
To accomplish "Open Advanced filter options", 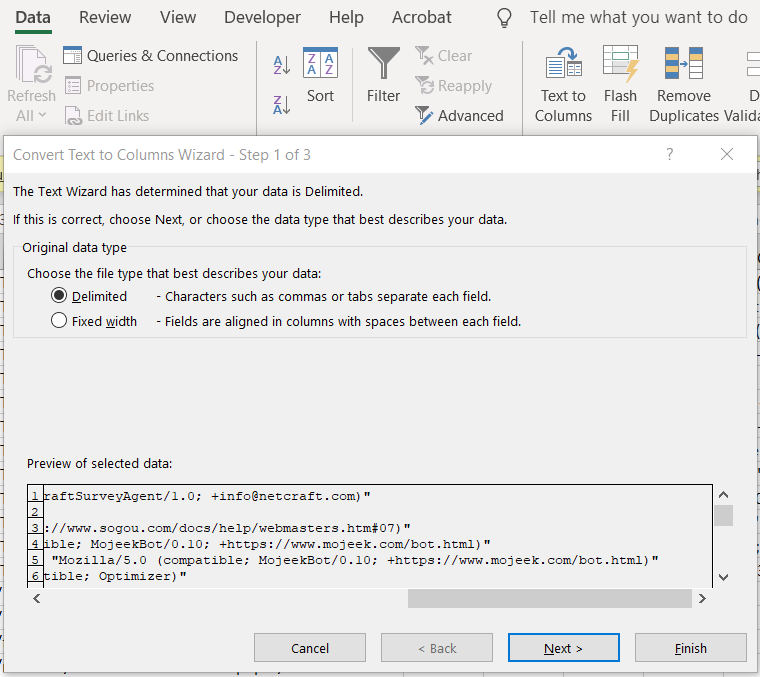I will pyautogui.click(x=459, y=116).
